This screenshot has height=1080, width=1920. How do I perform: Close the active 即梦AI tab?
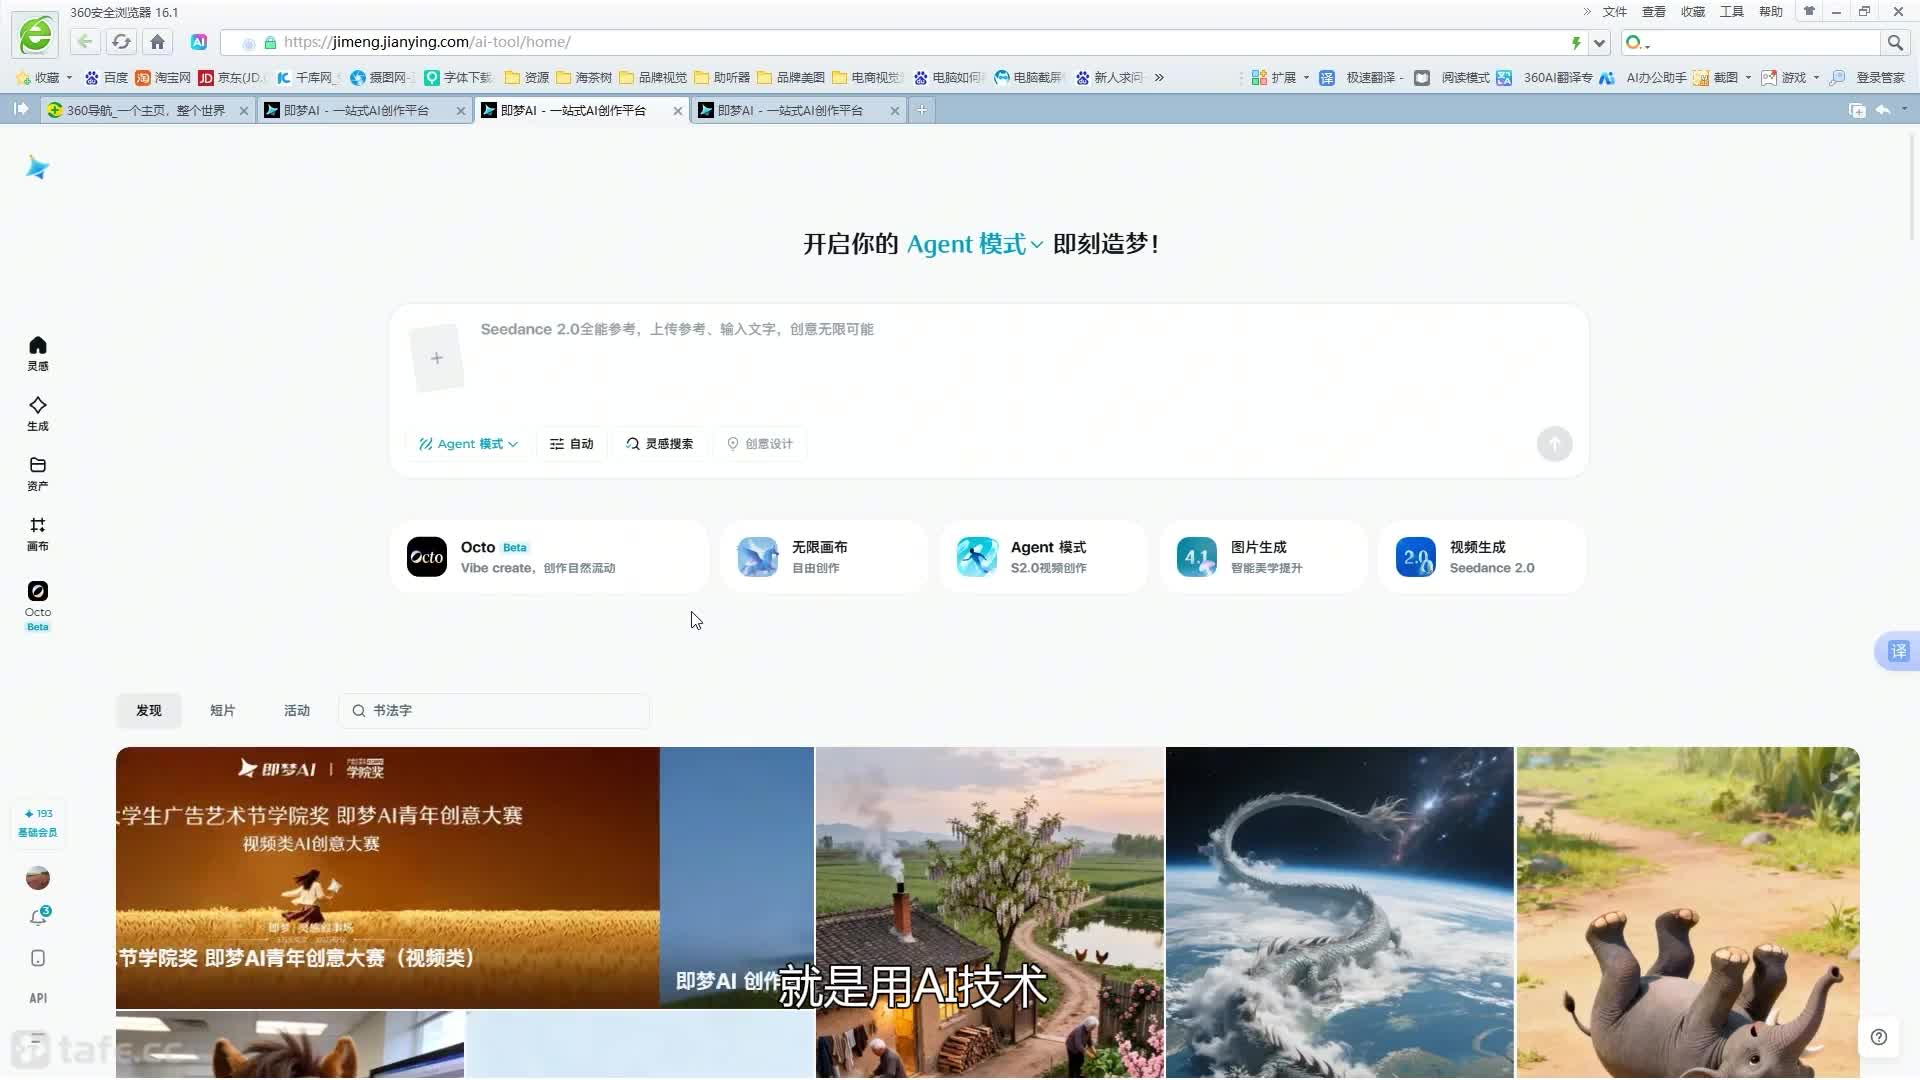[x=678, y=111]
